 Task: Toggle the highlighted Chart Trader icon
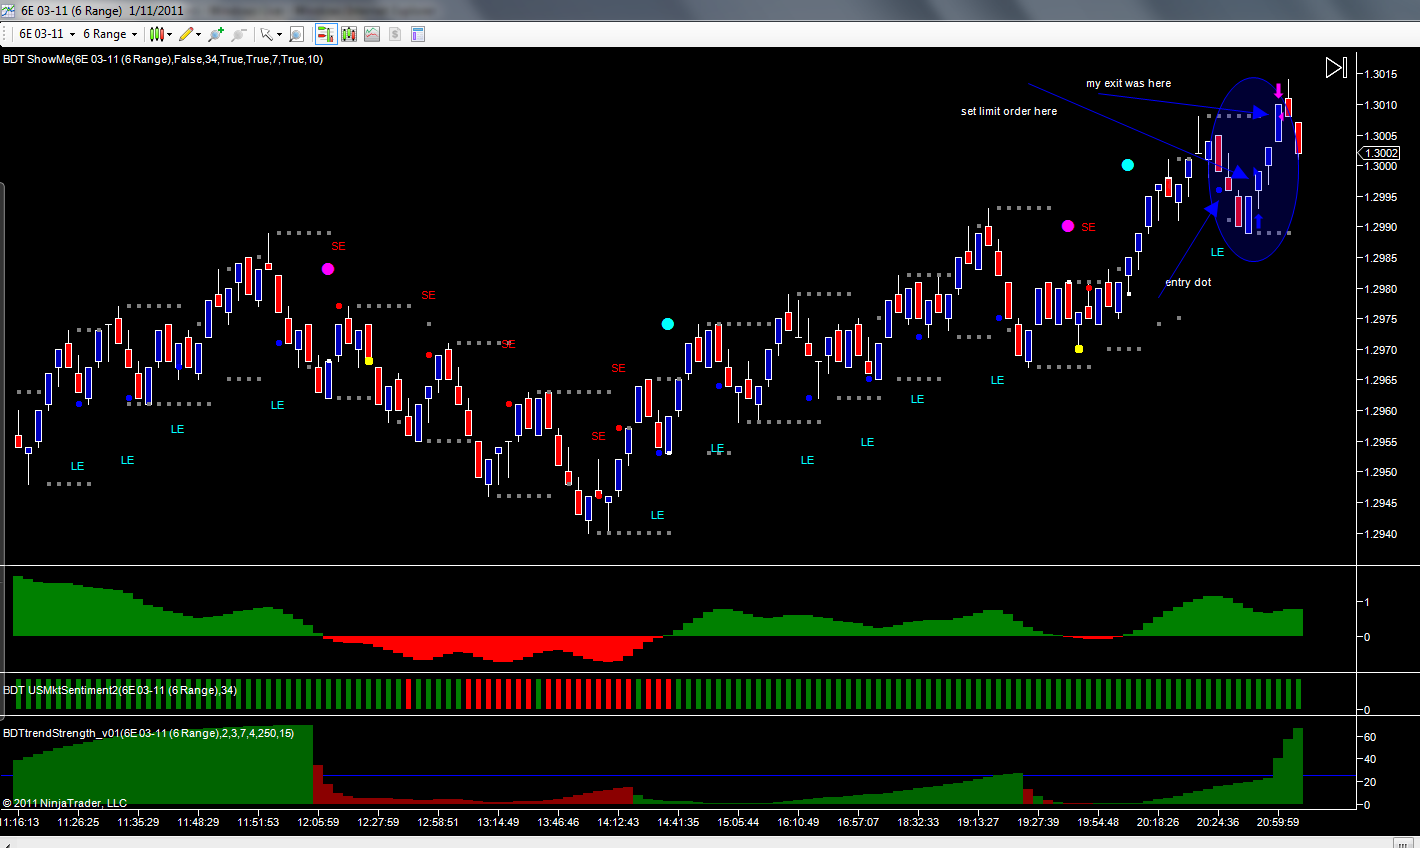click(x=326, y=34)
